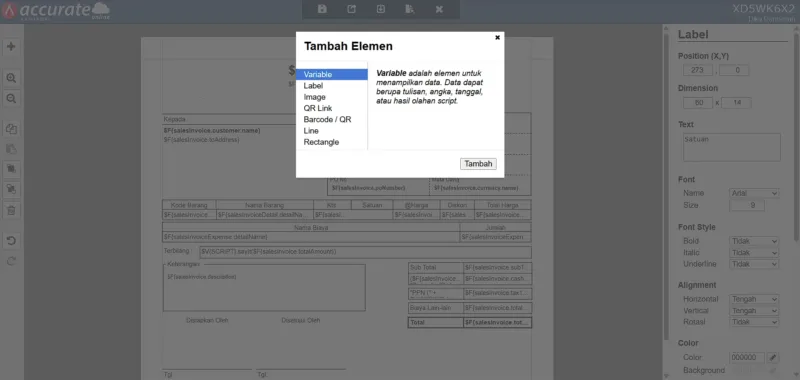Click the Font Size input field
Viewport: 800px width, 380px height.
(747, 206)
